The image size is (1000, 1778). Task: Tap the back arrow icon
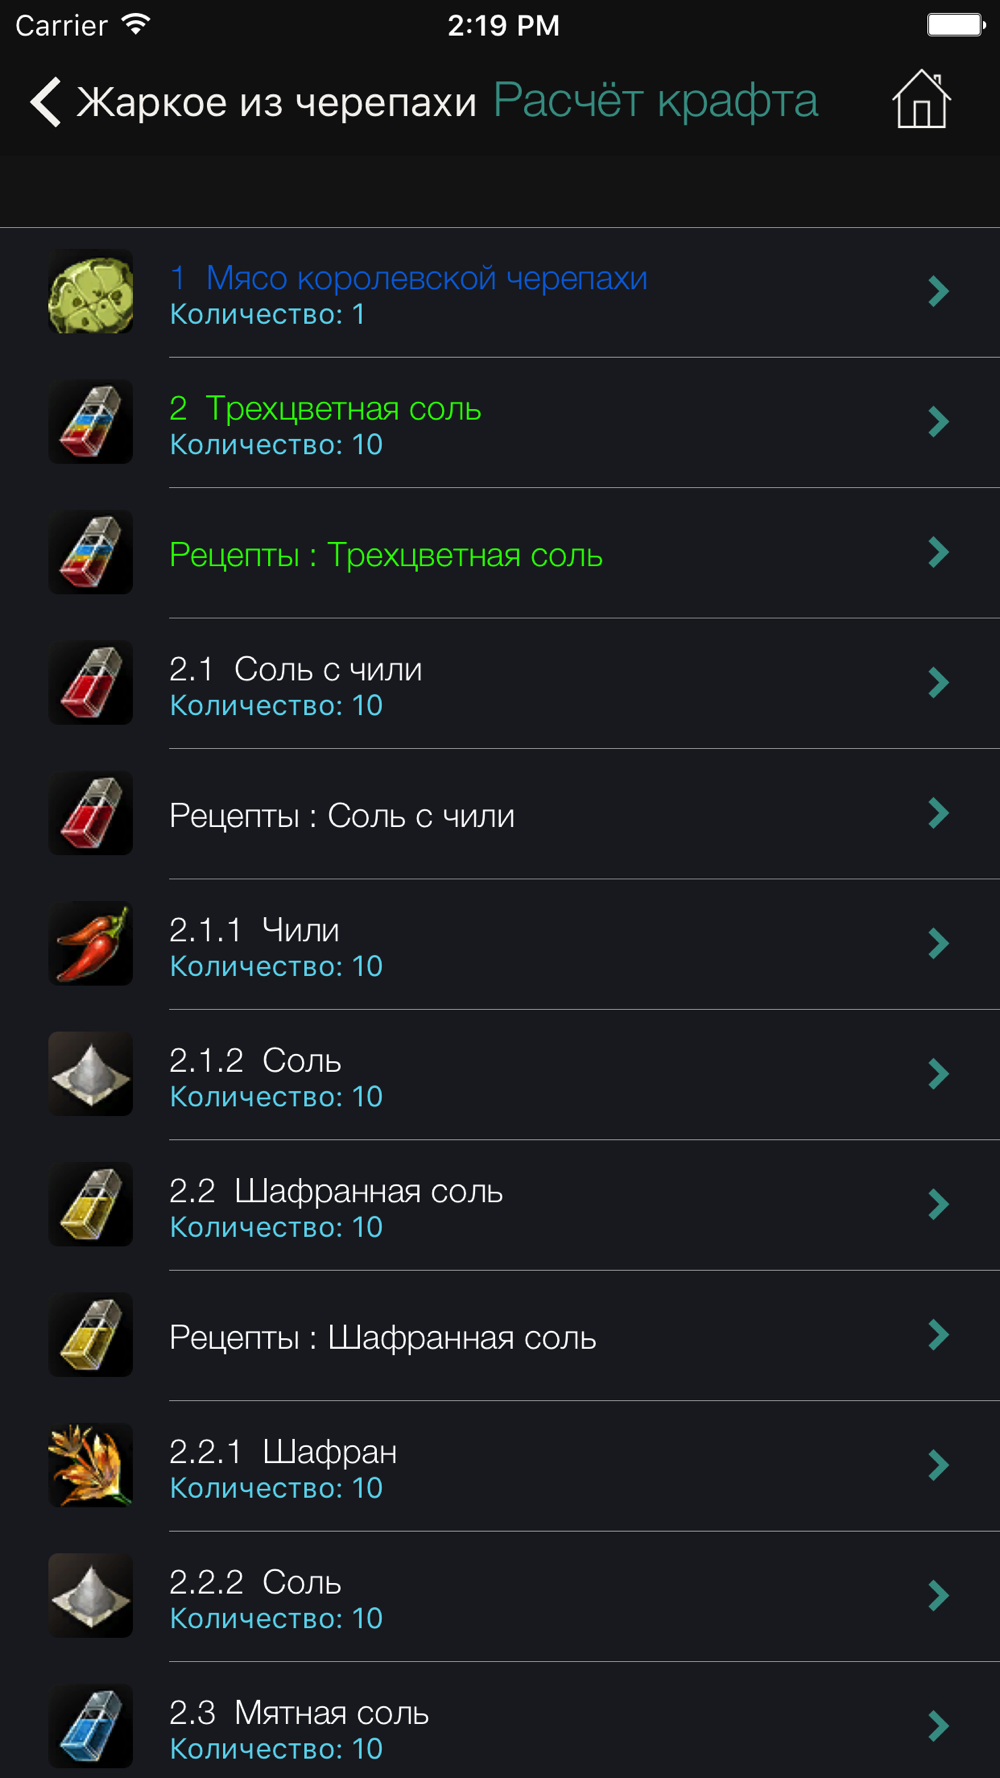(46, 102)
